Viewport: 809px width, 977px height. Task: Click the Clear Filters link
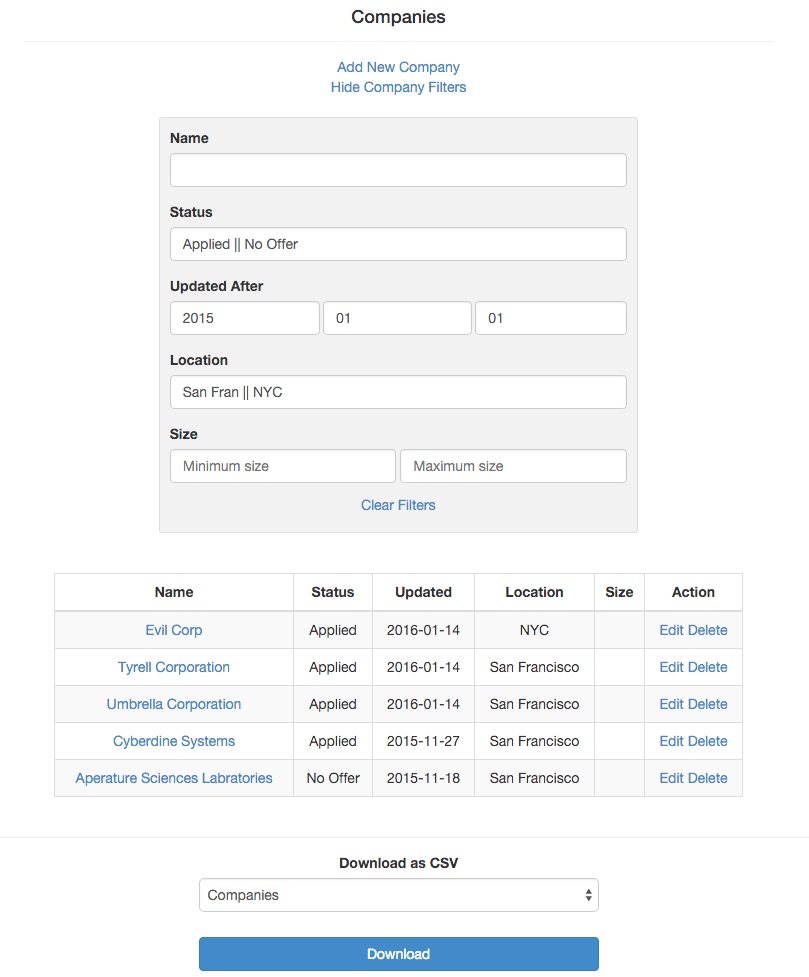398,505
